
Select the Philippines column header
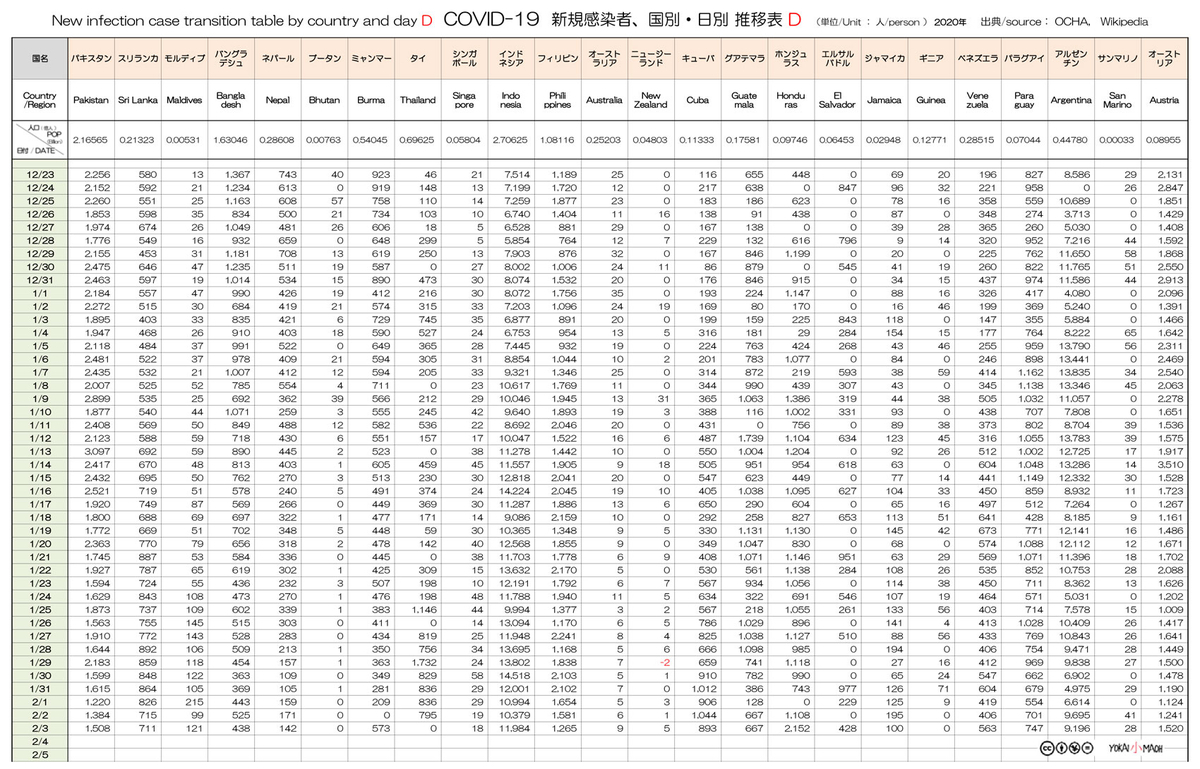pyautogui.click(x=558, y=100)
